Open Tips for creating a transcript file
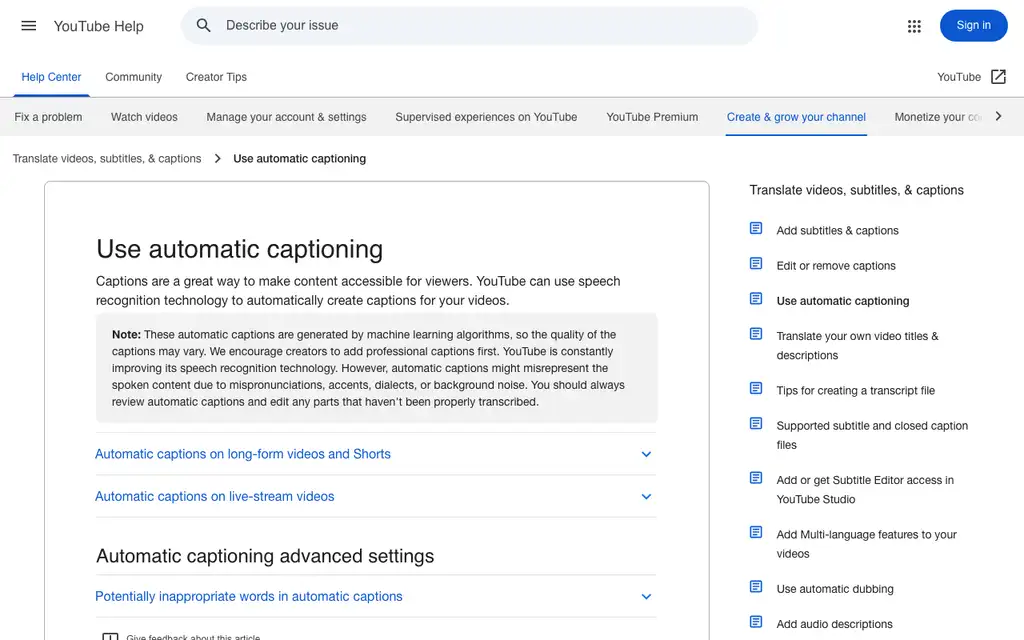Viewport: 1024px width, 640px height. tap(856, 391)
